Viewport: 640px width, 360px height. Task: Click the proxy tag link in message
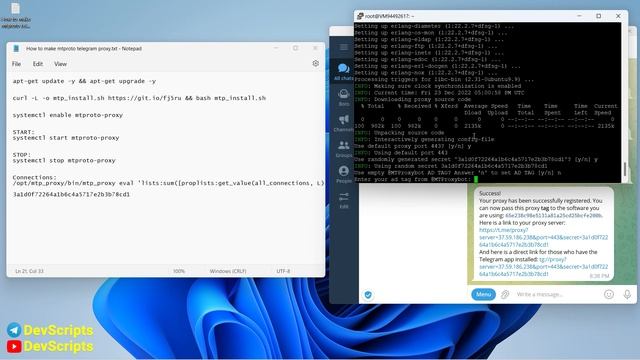(553, 216)
